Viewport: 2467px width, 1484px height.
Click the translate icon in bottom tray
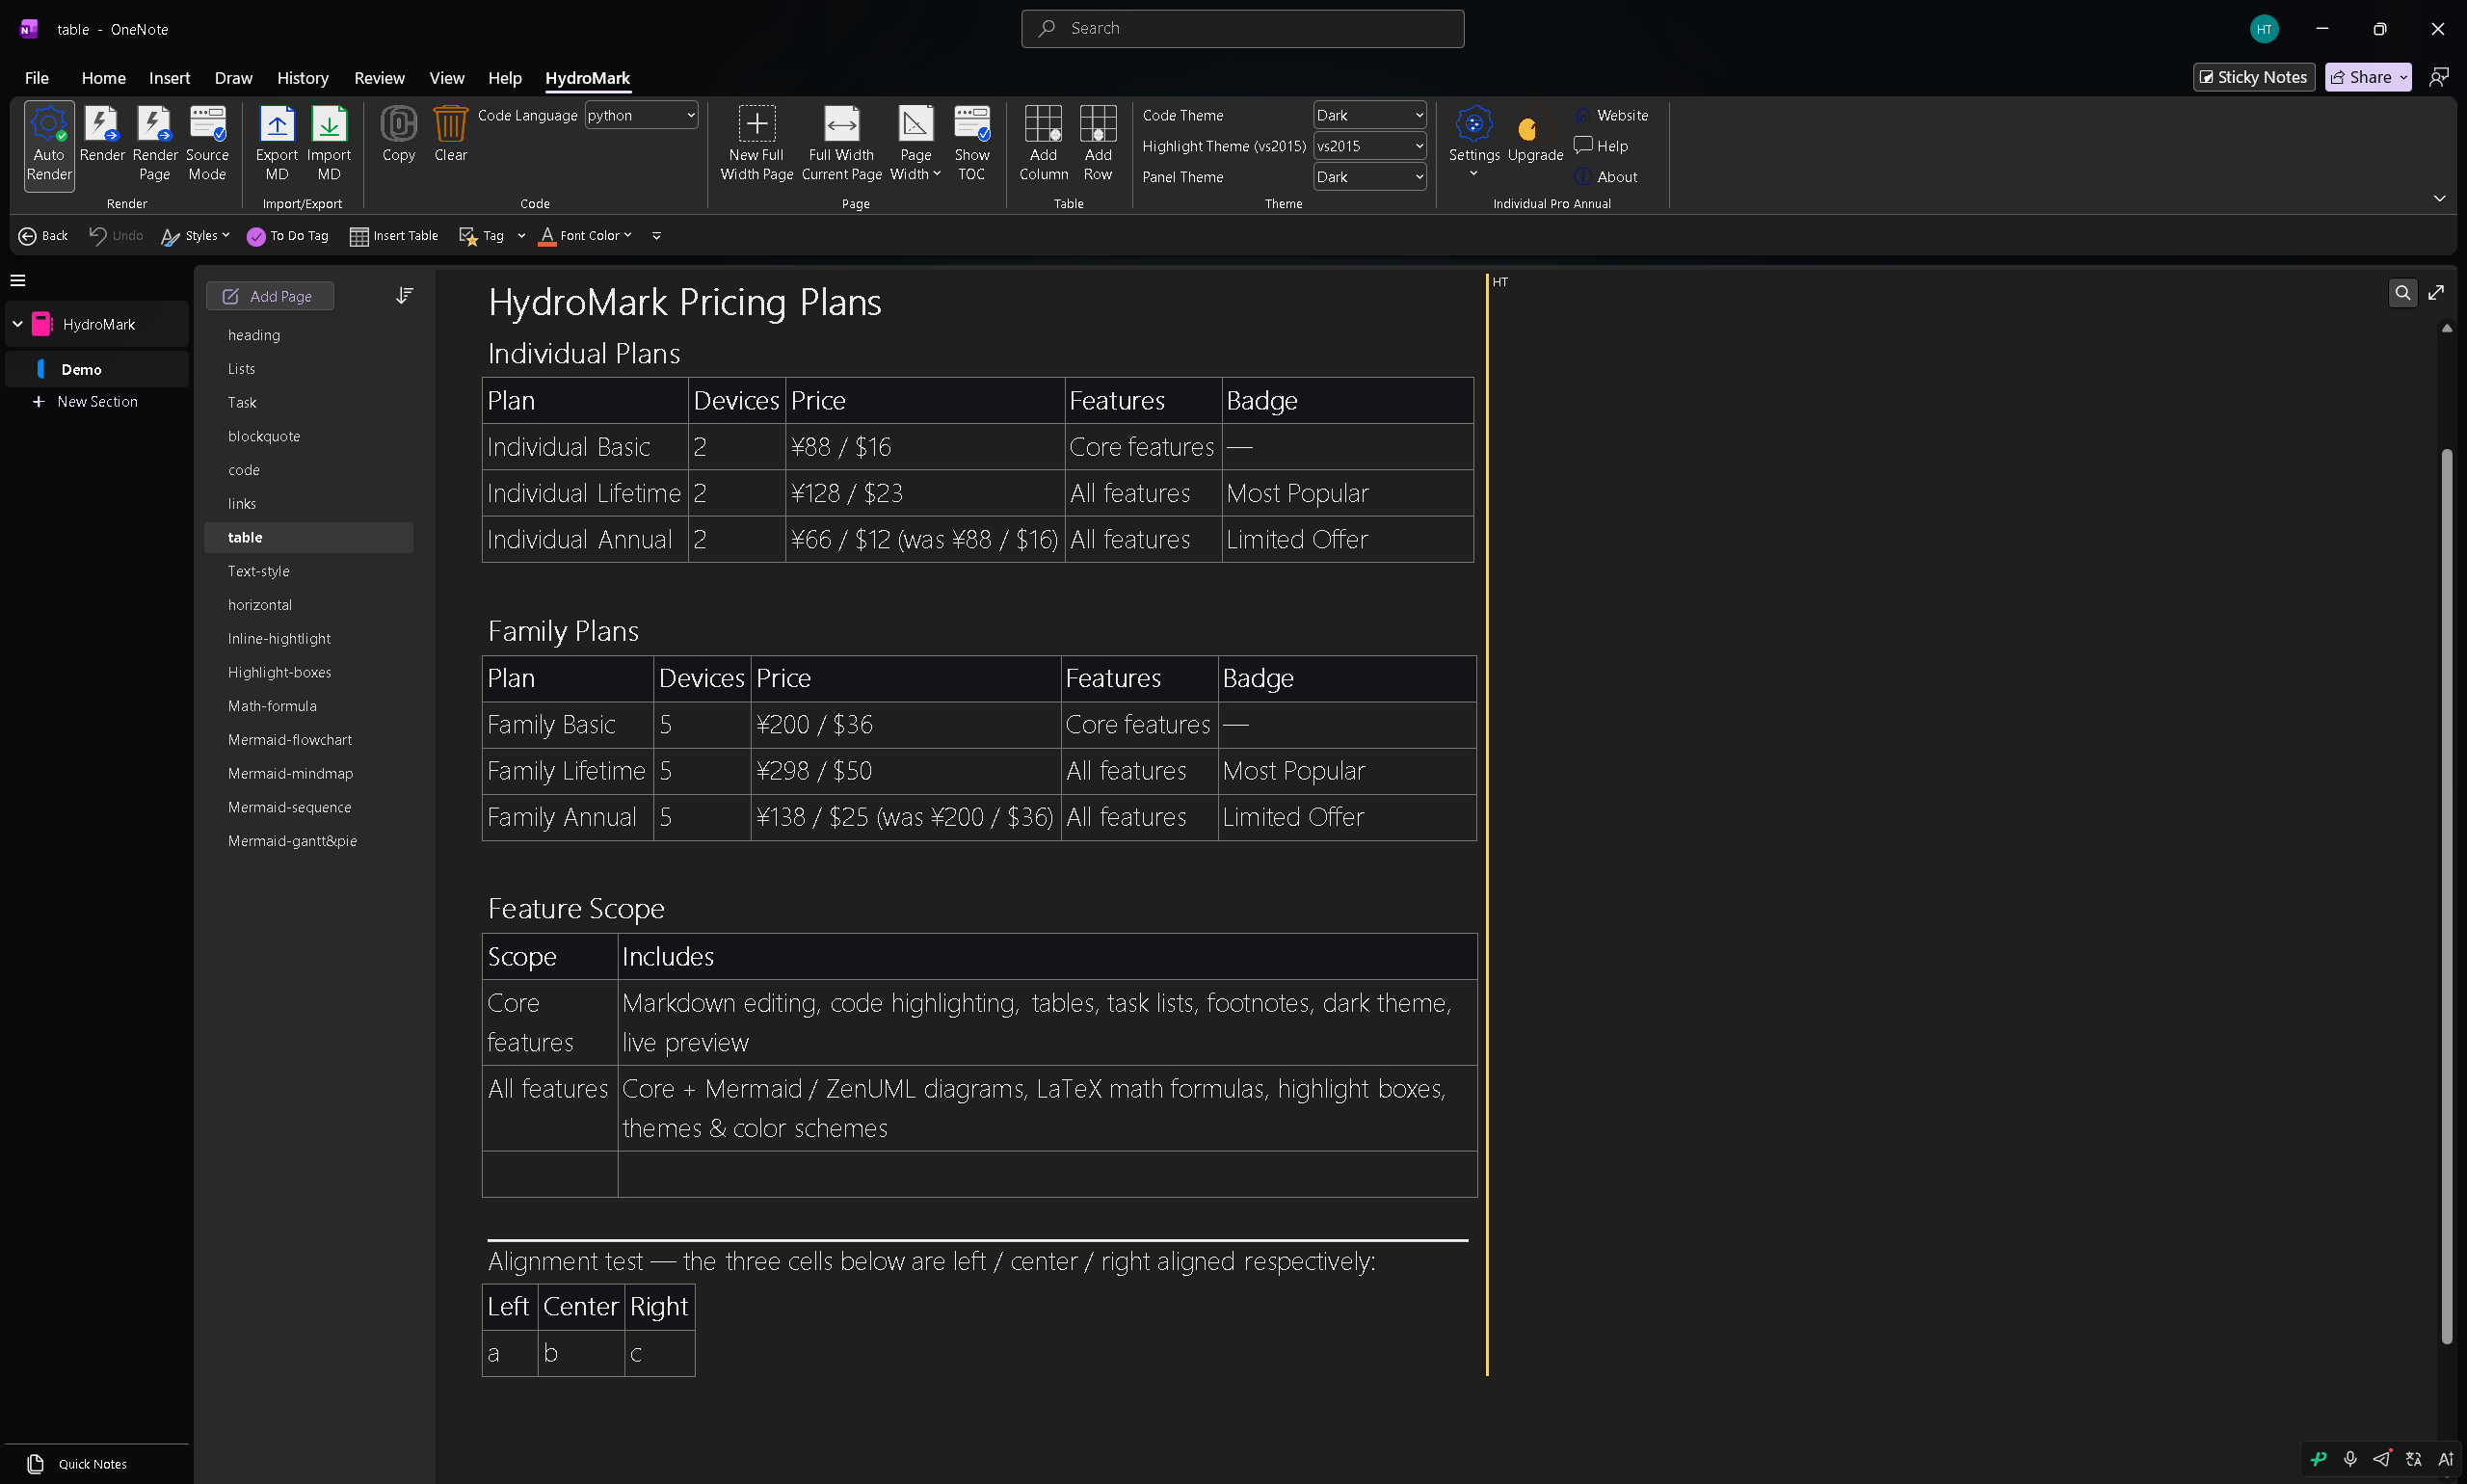click(2414, 1459)
